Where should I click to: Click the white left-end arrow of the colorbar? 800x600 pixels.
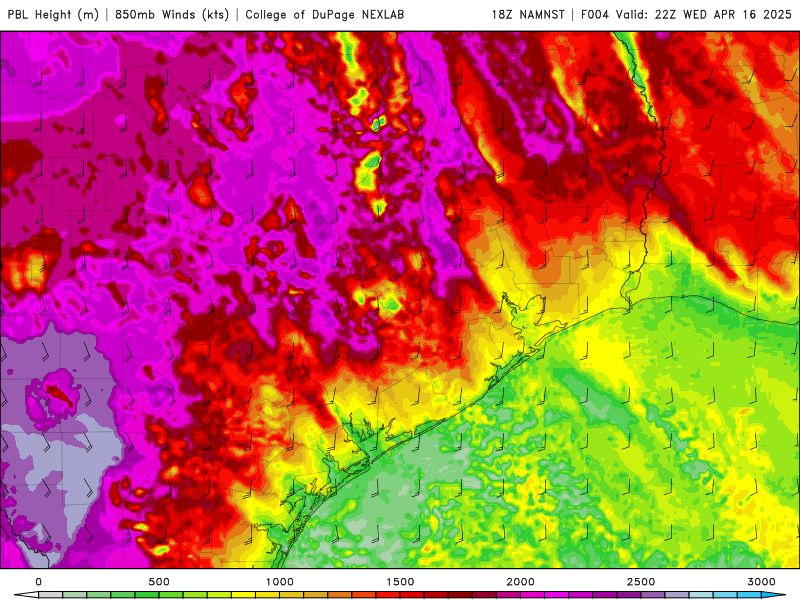[26, 595]
